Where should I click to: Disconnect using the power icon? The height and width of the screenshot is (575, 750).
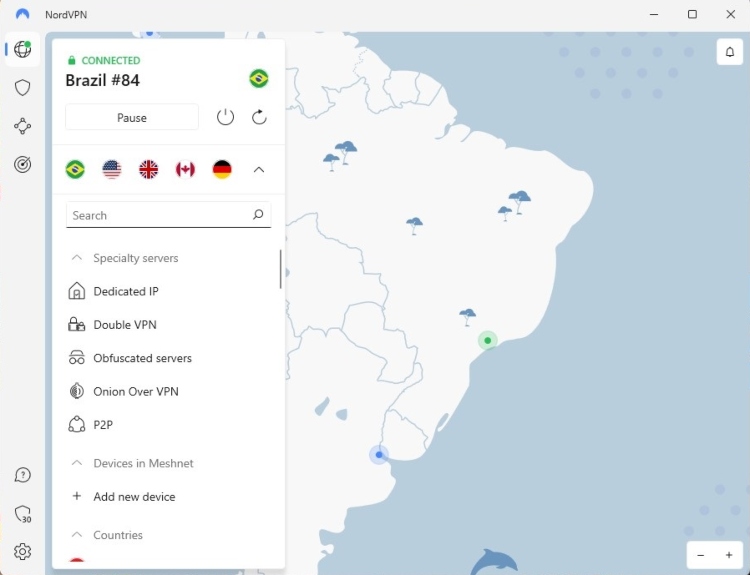(x=225, y=117)
